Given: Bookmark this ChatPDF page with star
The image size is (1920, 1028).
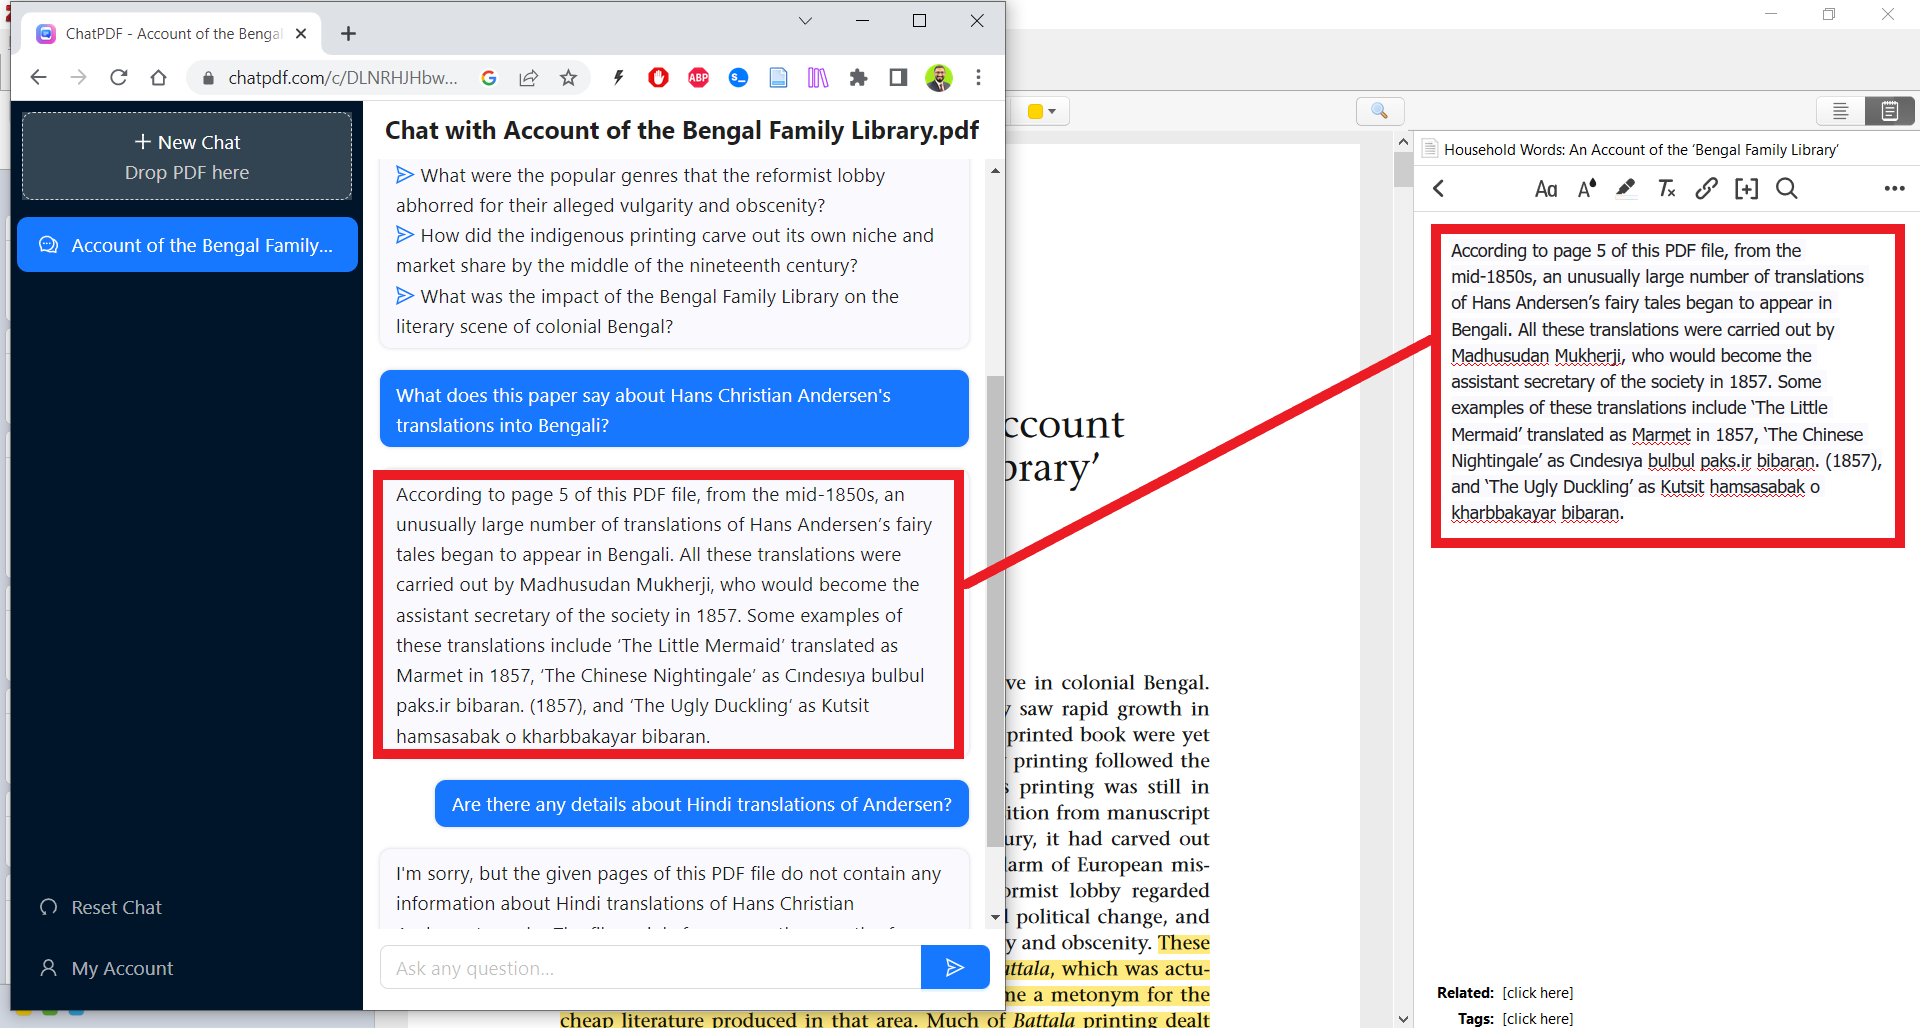Looking at the screenshot, I should coord(568,78).
